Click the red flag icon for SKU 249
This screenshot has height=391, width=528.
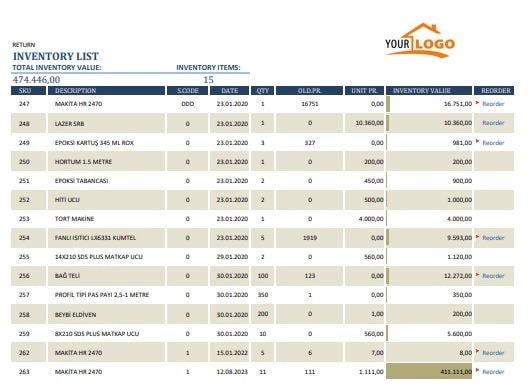[x=477, y=141]
